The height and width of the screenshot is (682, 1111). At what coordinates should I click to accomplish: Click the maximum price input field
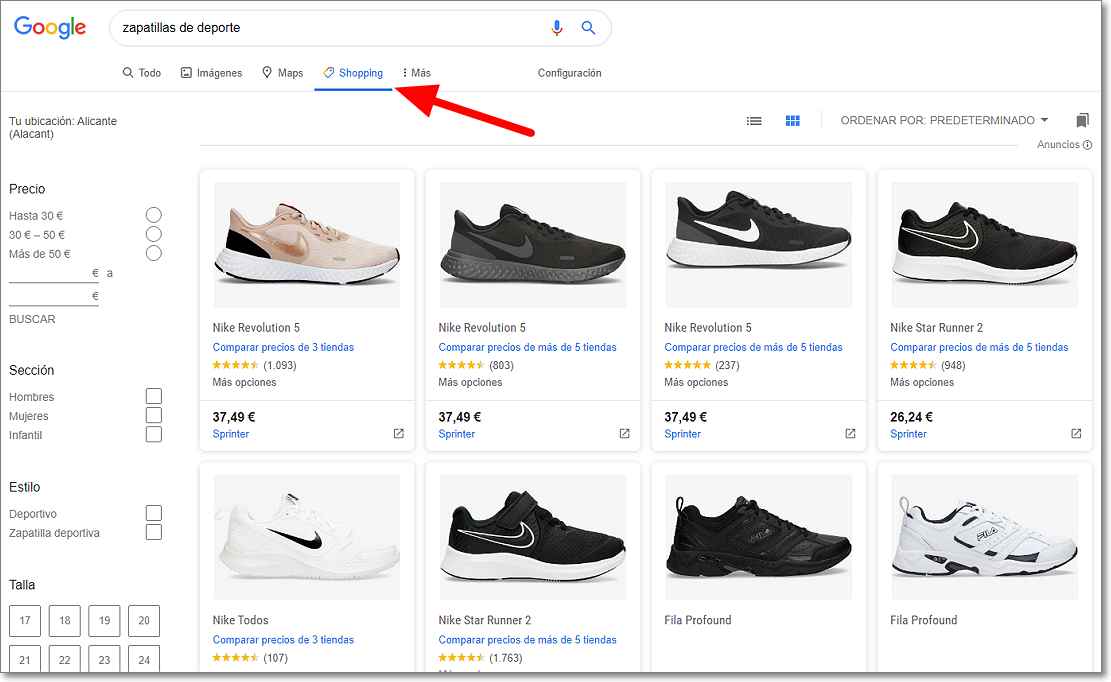point(53,296)
